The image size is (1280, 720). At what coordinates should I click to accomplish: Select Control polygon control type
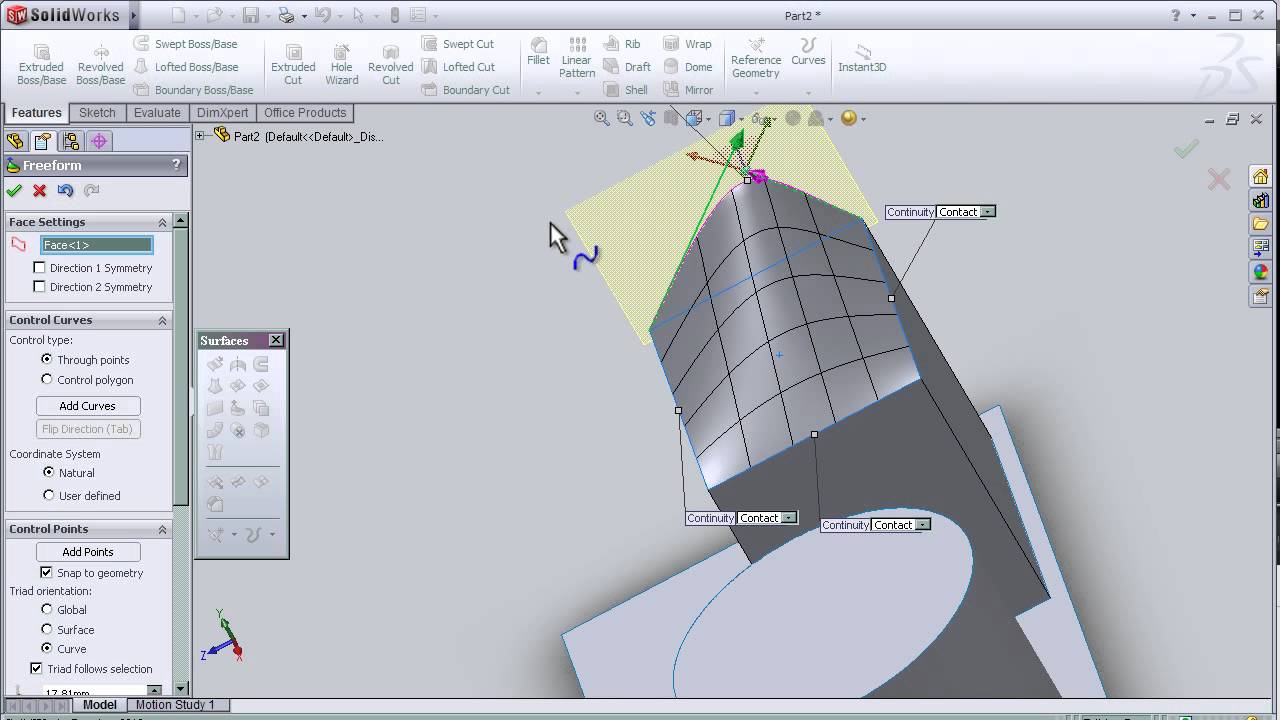pos(47,380)
